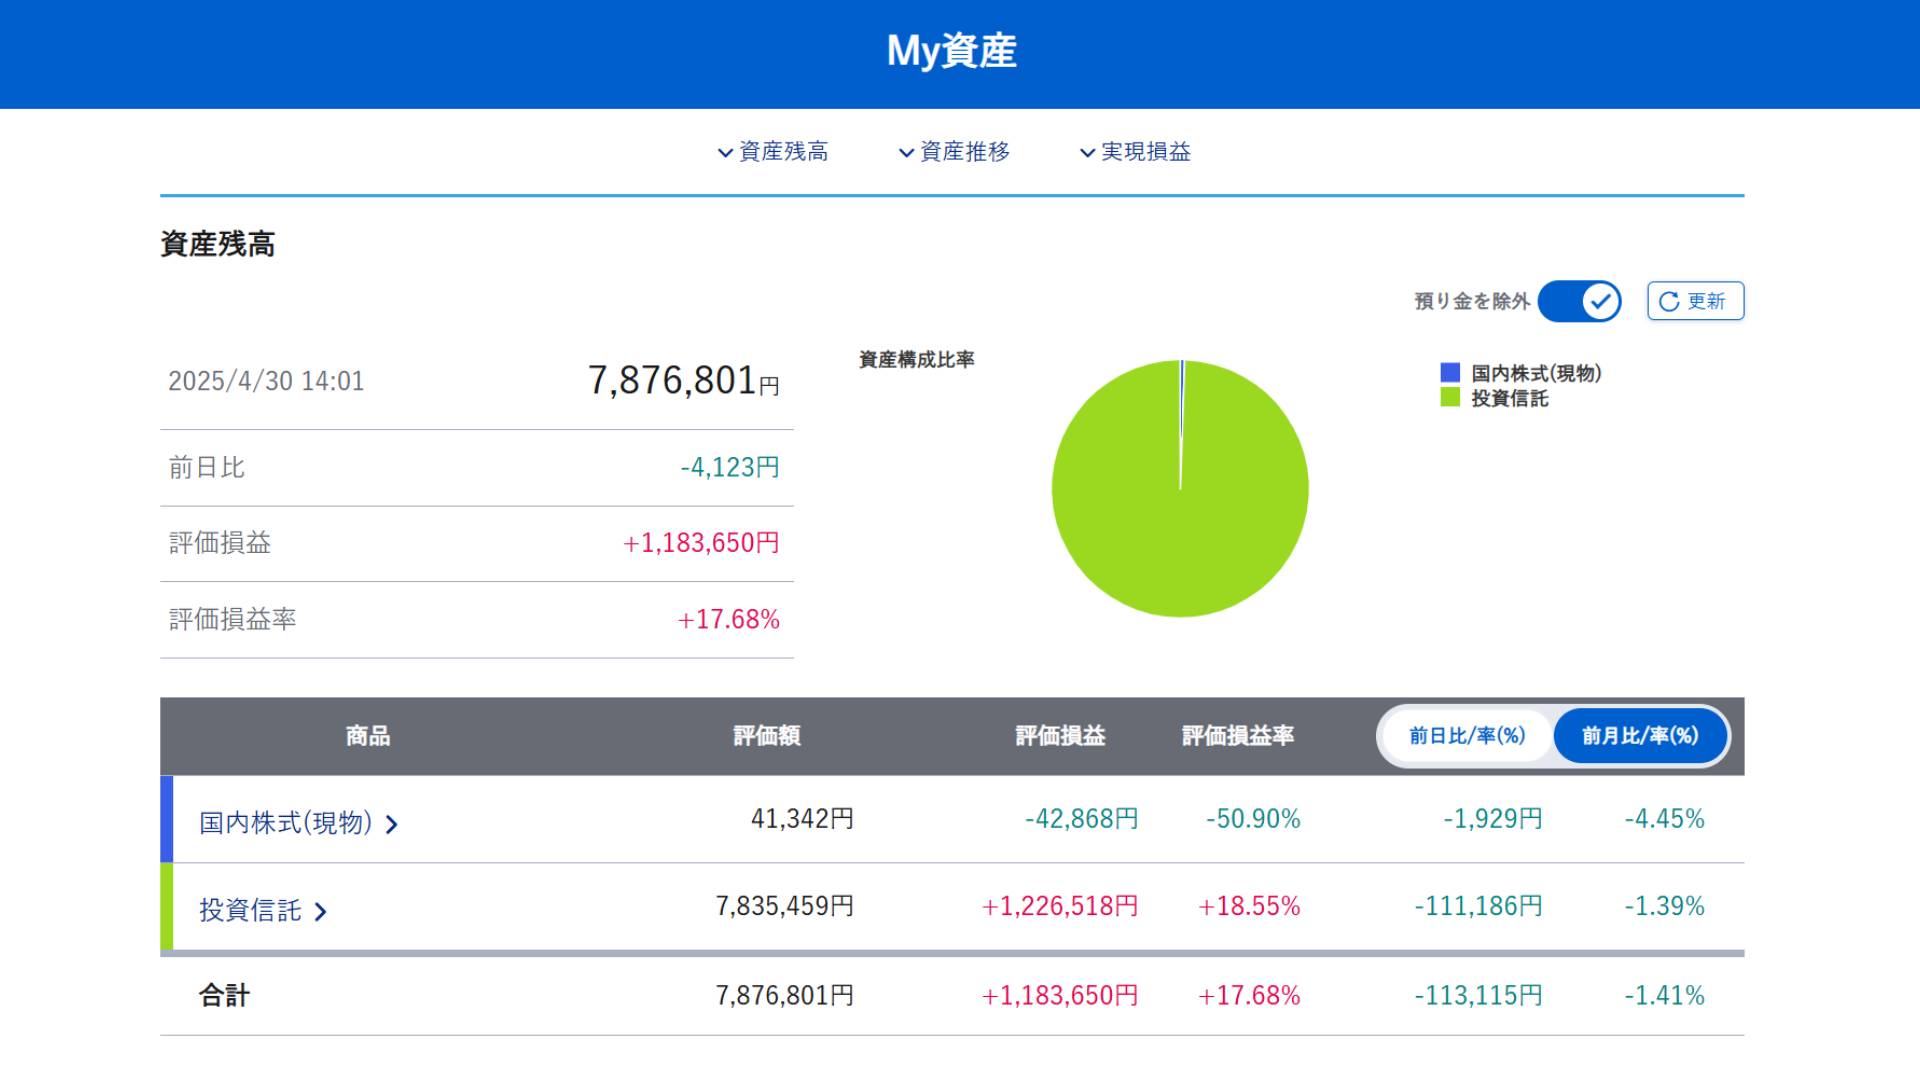This screenshot has height=1080, width=1920.
Task: Click chevron arrow next to 投資信託
Action: (x=320, y=912)
